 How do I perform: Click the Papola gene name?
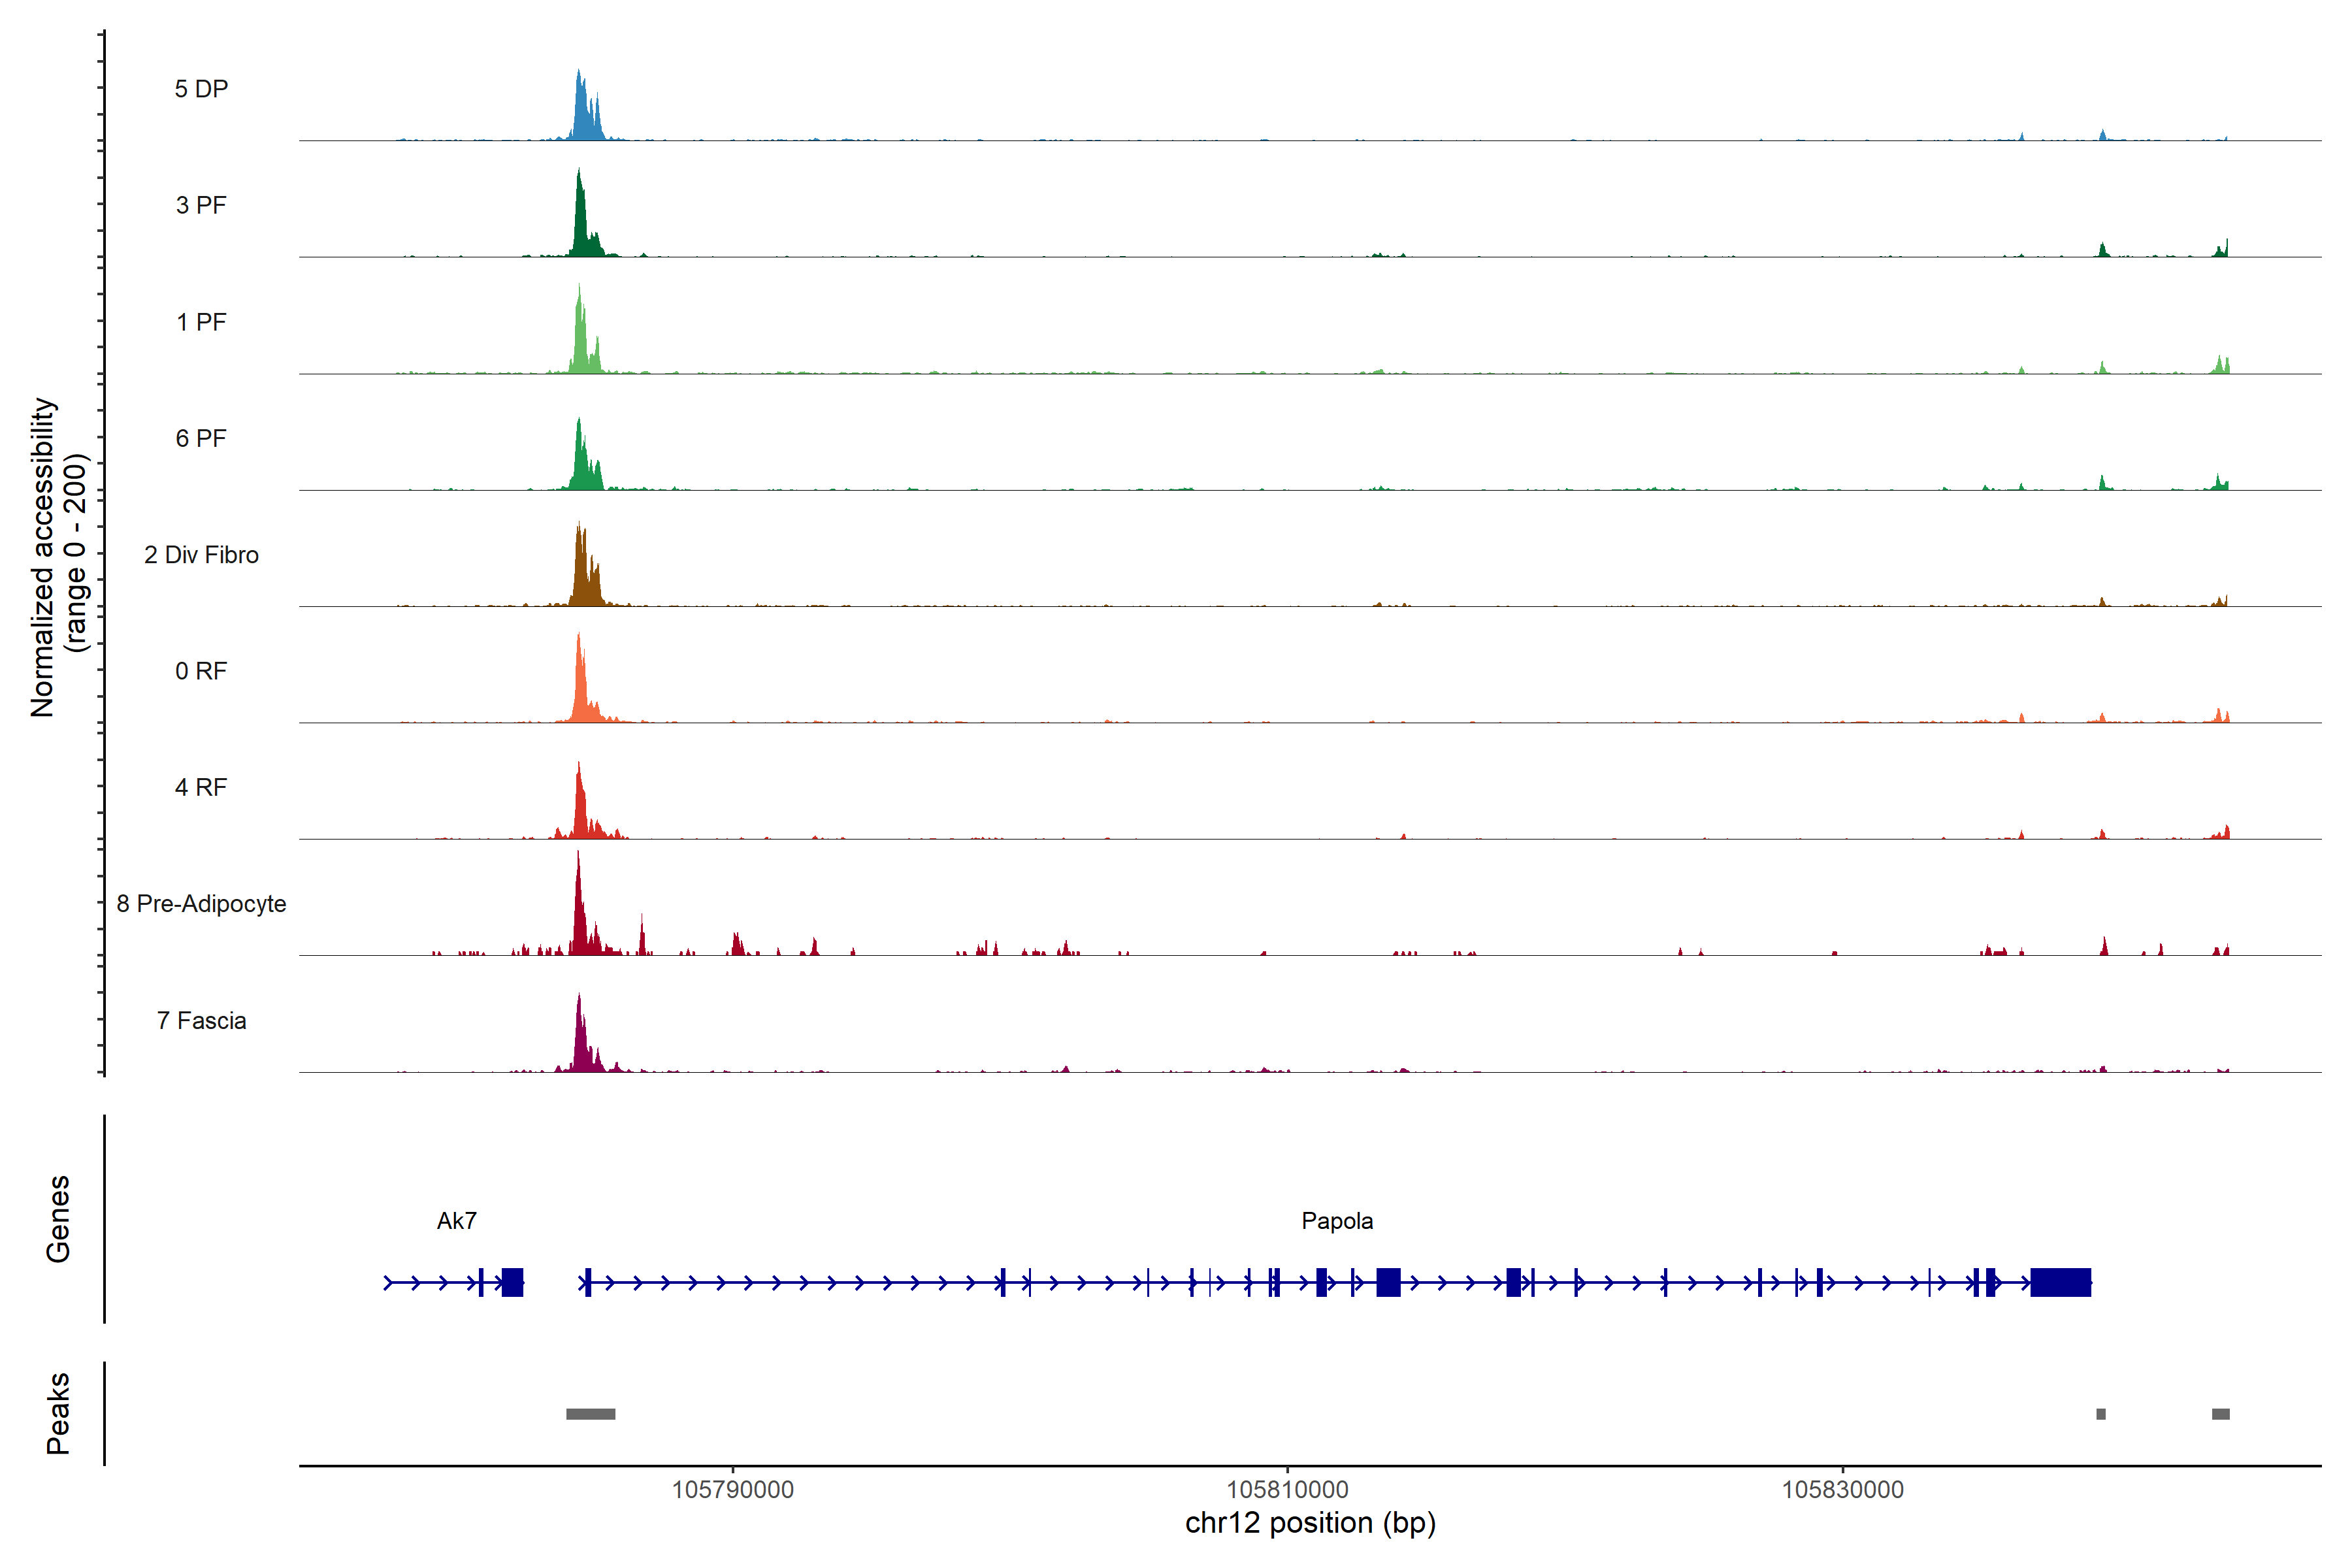coord(1337,1221)
